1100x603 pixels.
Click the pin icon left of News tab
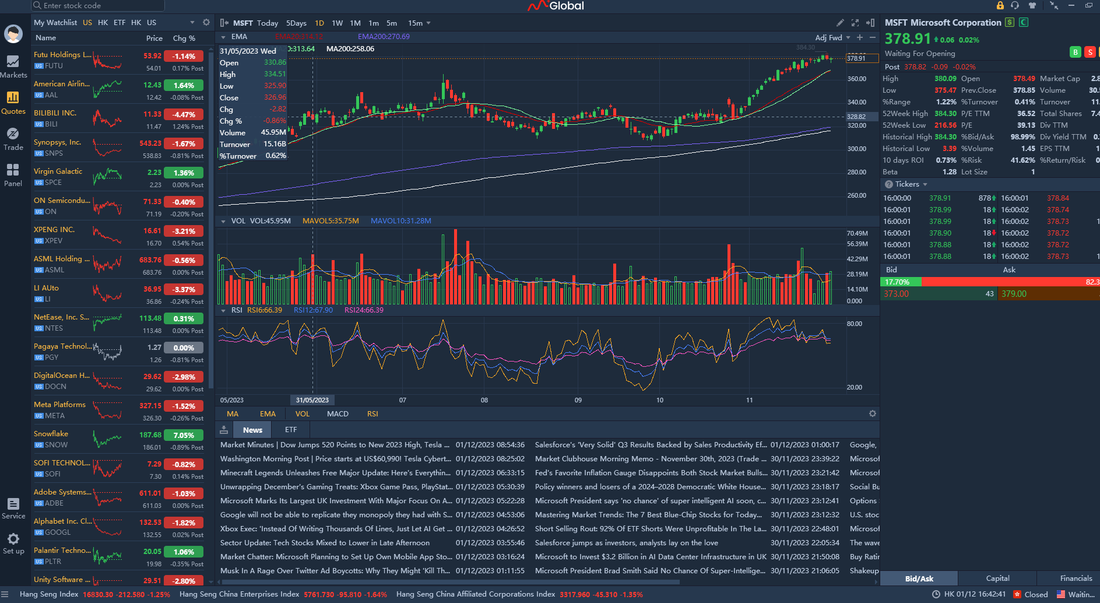[224, 430]
